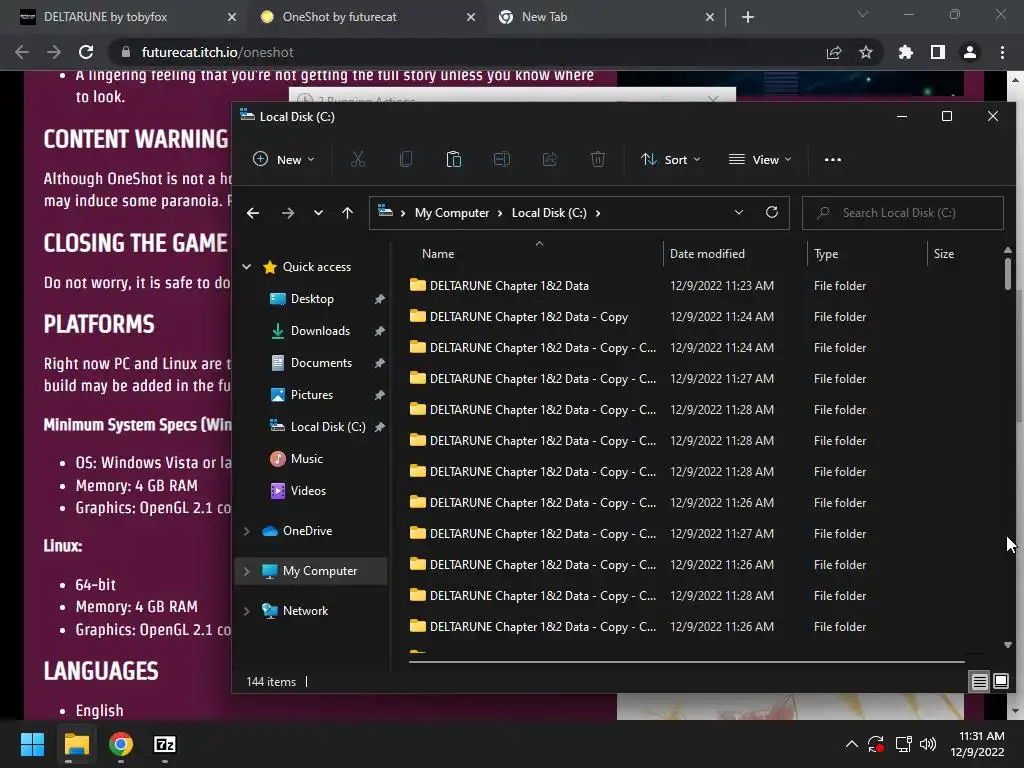Click Search Local Disk (C:) field
This screenshot has width=1024, height=768.
click(x=903, y=213)
